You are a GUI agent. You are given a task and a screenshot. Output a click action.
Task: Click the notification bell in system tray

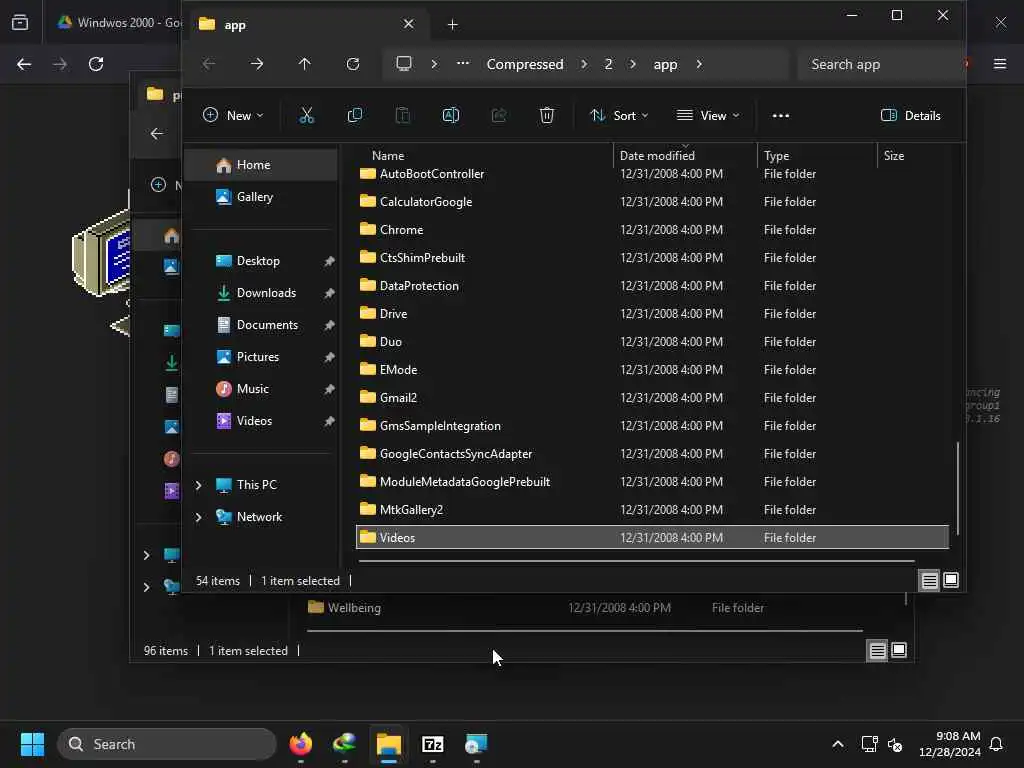pyautogui.click(x=996, y=744)
